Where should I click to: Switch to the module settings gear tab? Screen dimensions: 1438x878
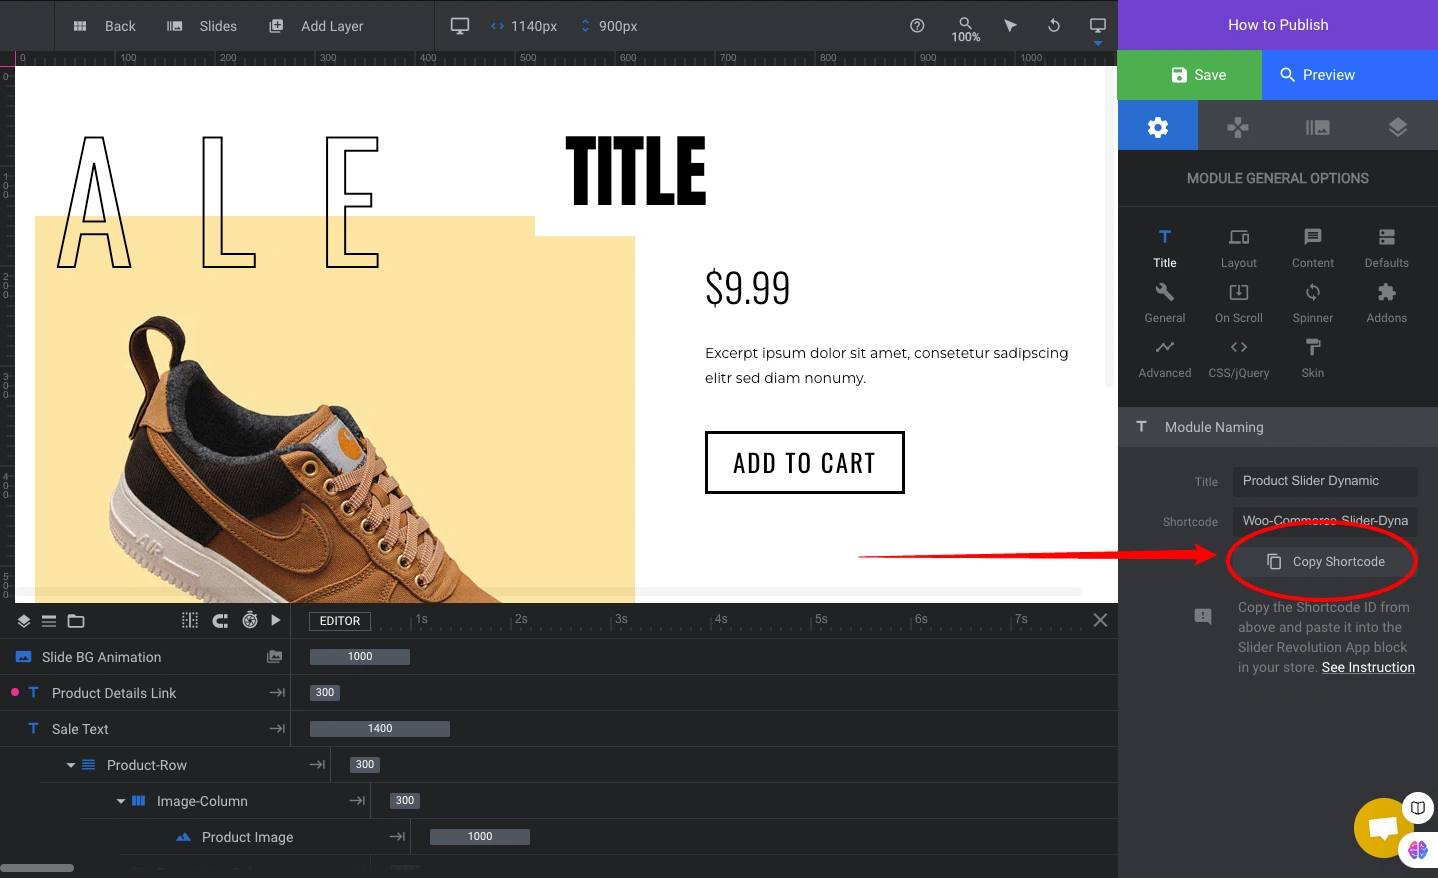[x=1158, y=127]
